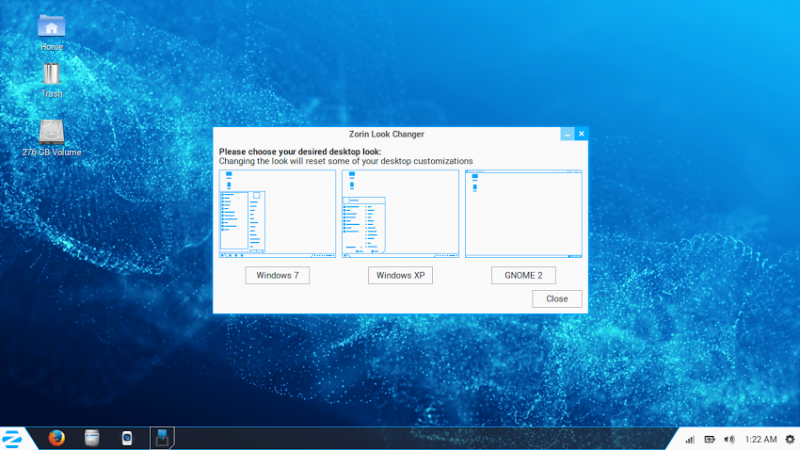Image resolution: width=800 pixels, height=450 pixels.
Task: Open the Zorin start menu
Action: pyautogui.click(x=11, y=438)
